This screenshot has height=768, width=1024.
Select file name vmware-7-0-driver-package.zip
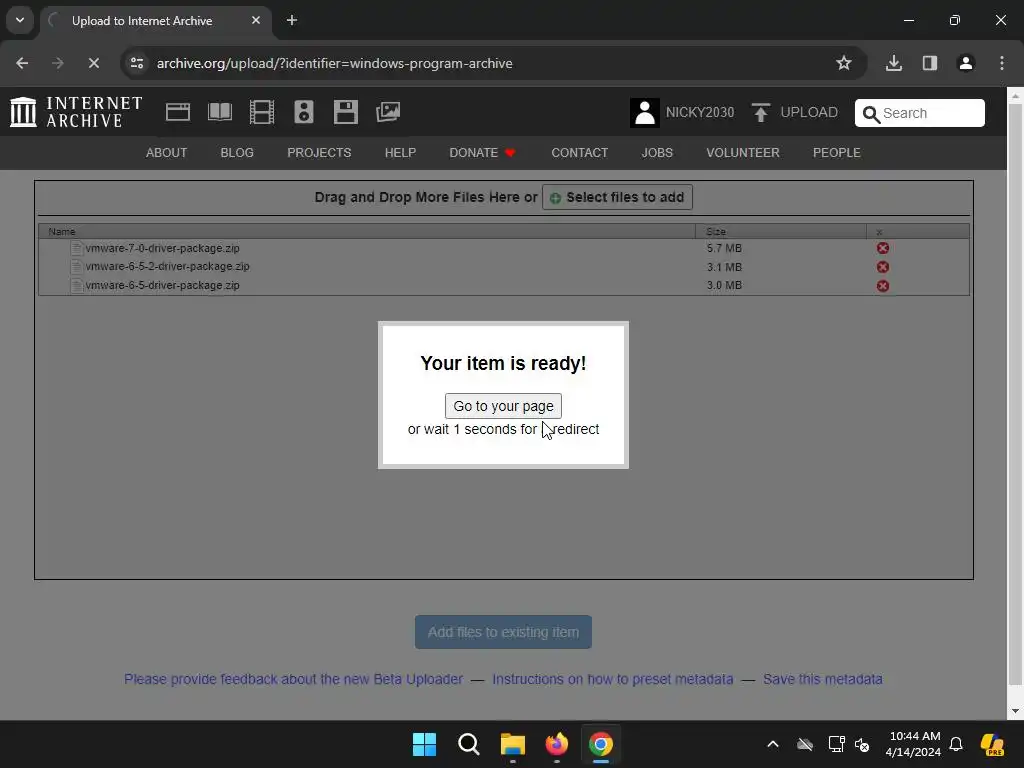click(163, 248)
